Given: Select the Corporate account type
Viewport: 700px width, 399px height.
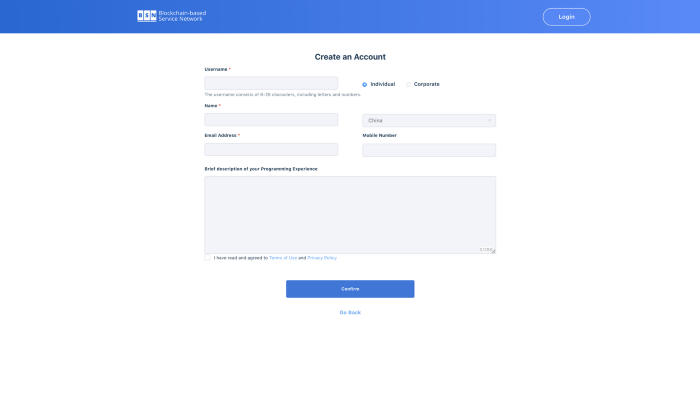Looking at the screenshot, I should click(x=422, y=84).
